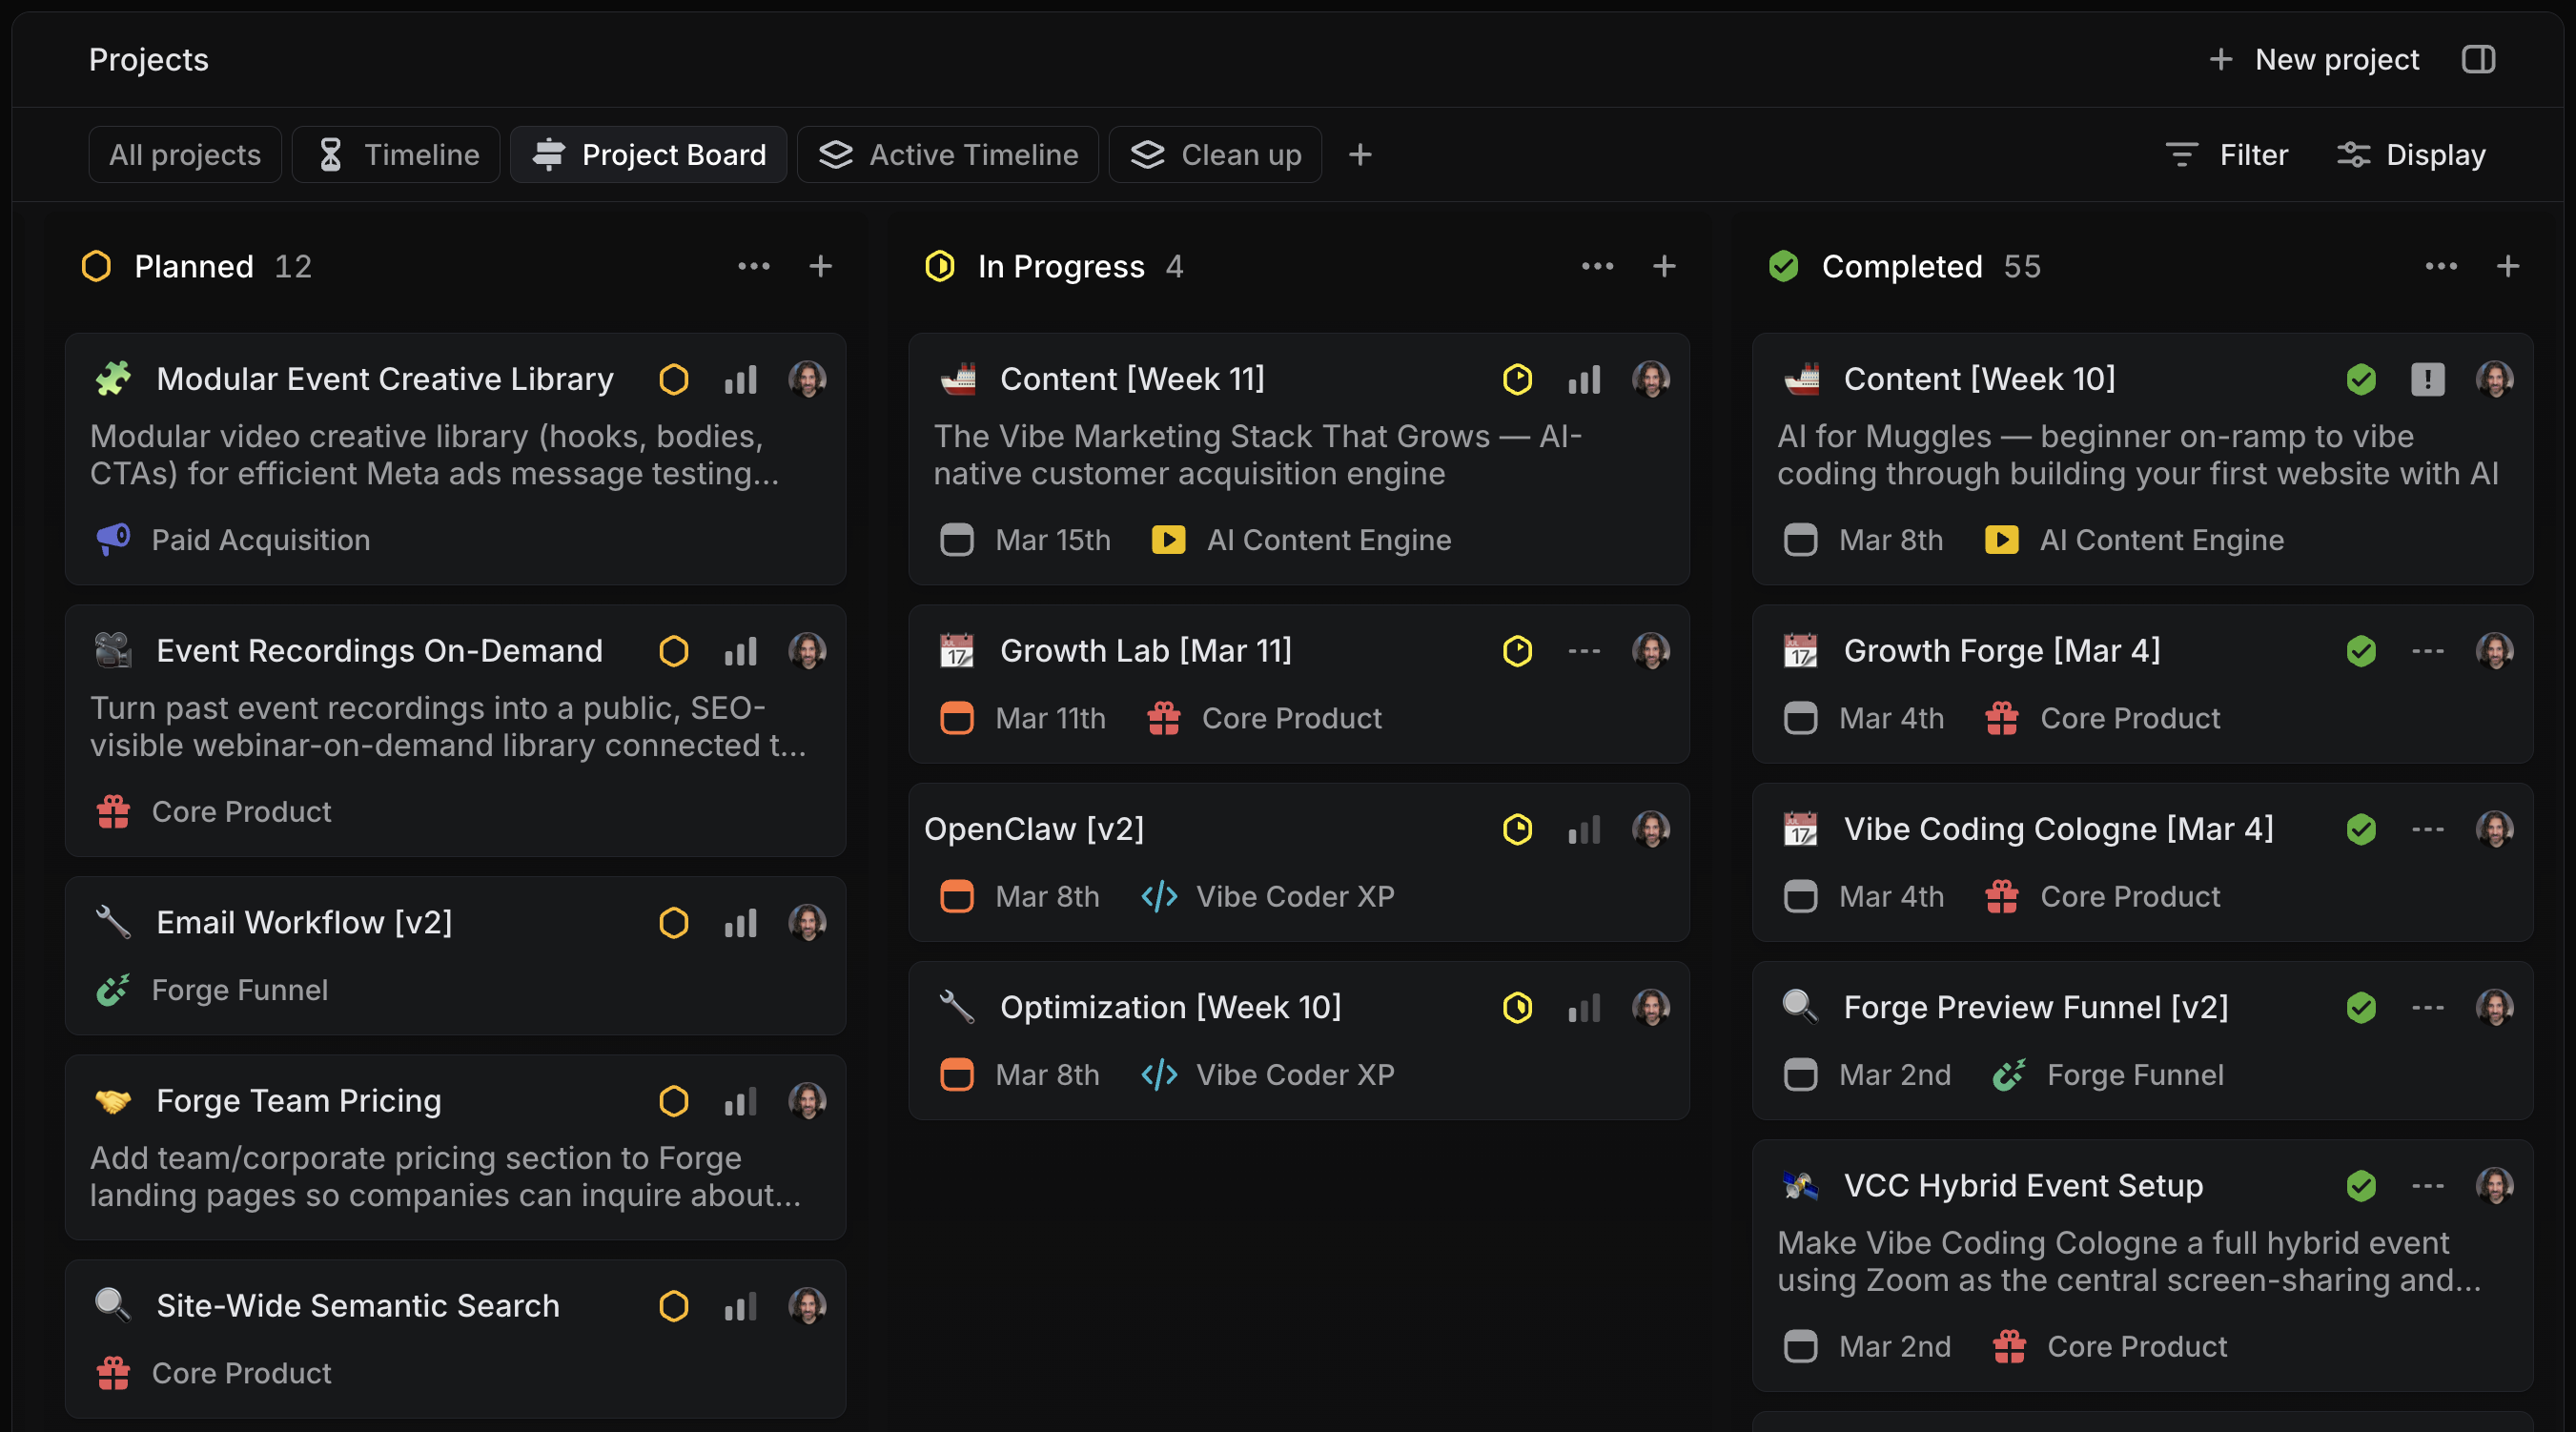The width and height of the screenshot is (2576, 1432).
Task: Toggle the completed checkmark on Growth Forge [Mar 4]
Action: [x=2361, y=651]
